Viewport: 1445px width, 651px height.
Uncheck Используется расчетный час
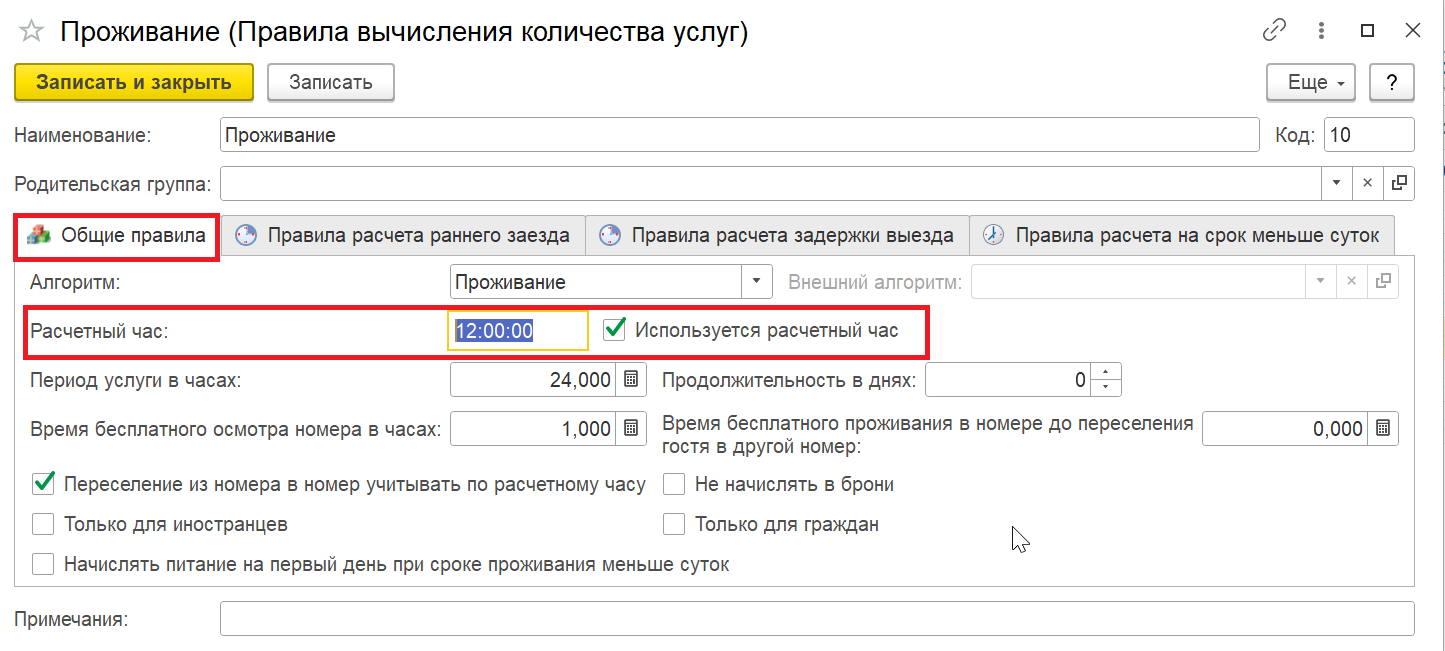[616, 329]
